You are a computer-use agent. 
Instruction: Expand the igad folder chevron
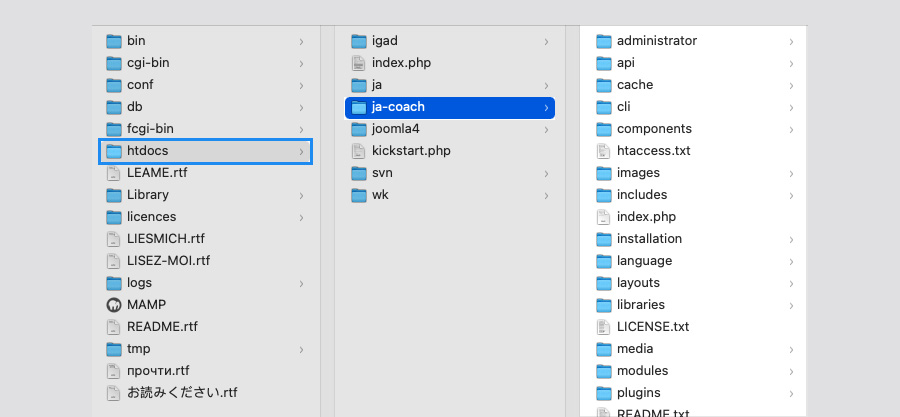point(546,42)
